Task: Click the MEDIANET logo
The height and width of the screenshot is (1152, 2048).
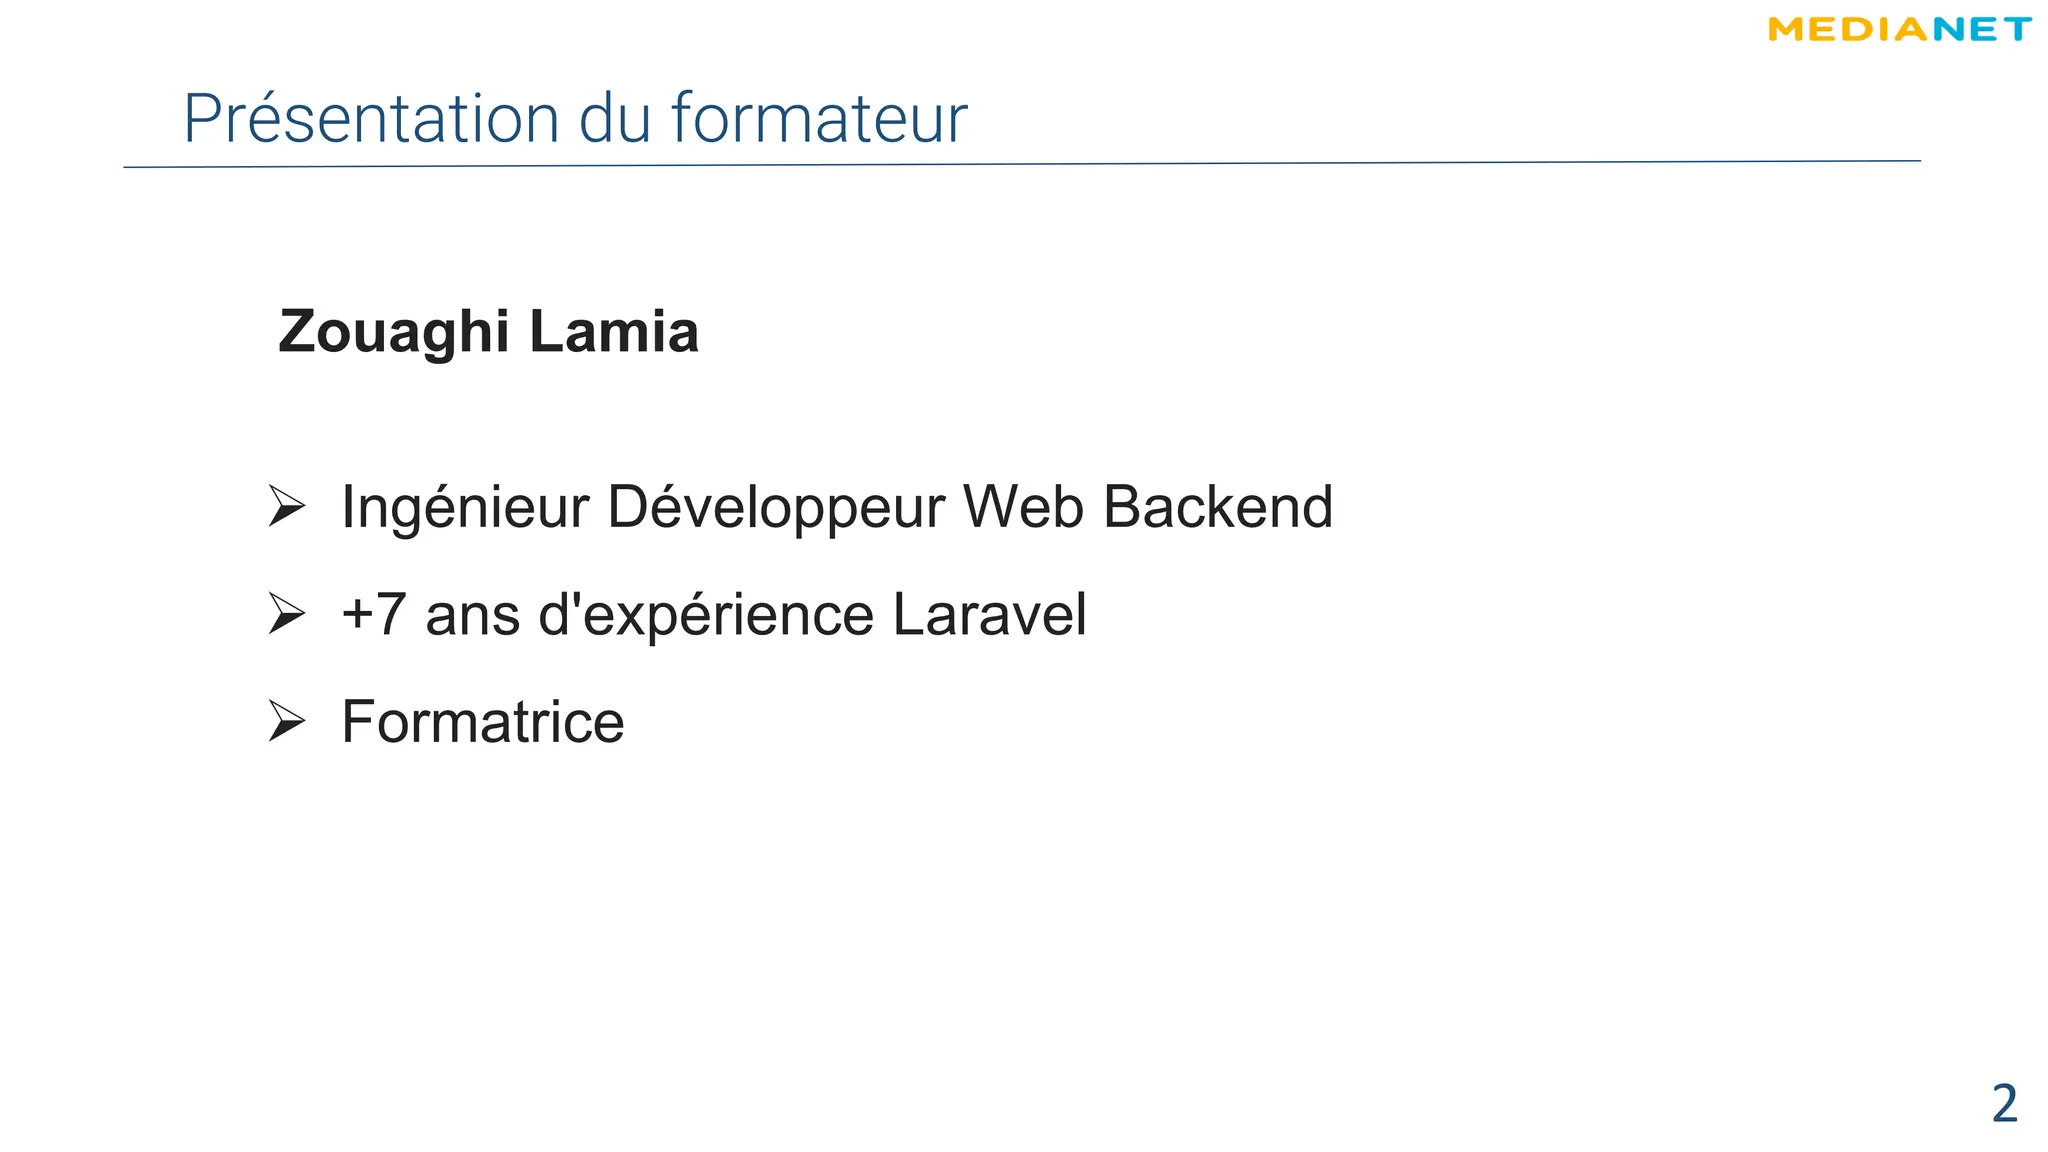Action: (x=1899, y=30)
